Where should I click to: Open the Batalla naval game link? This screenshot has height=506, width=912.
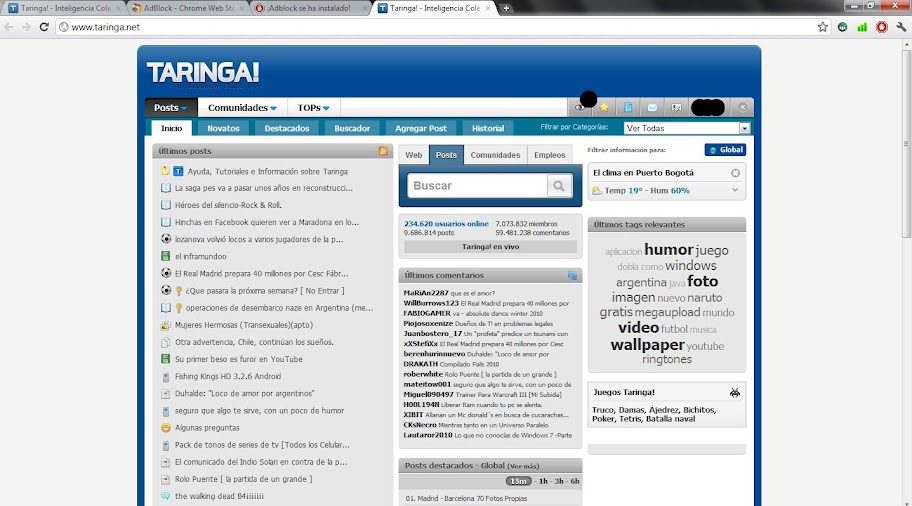click(x=670, y=419)
